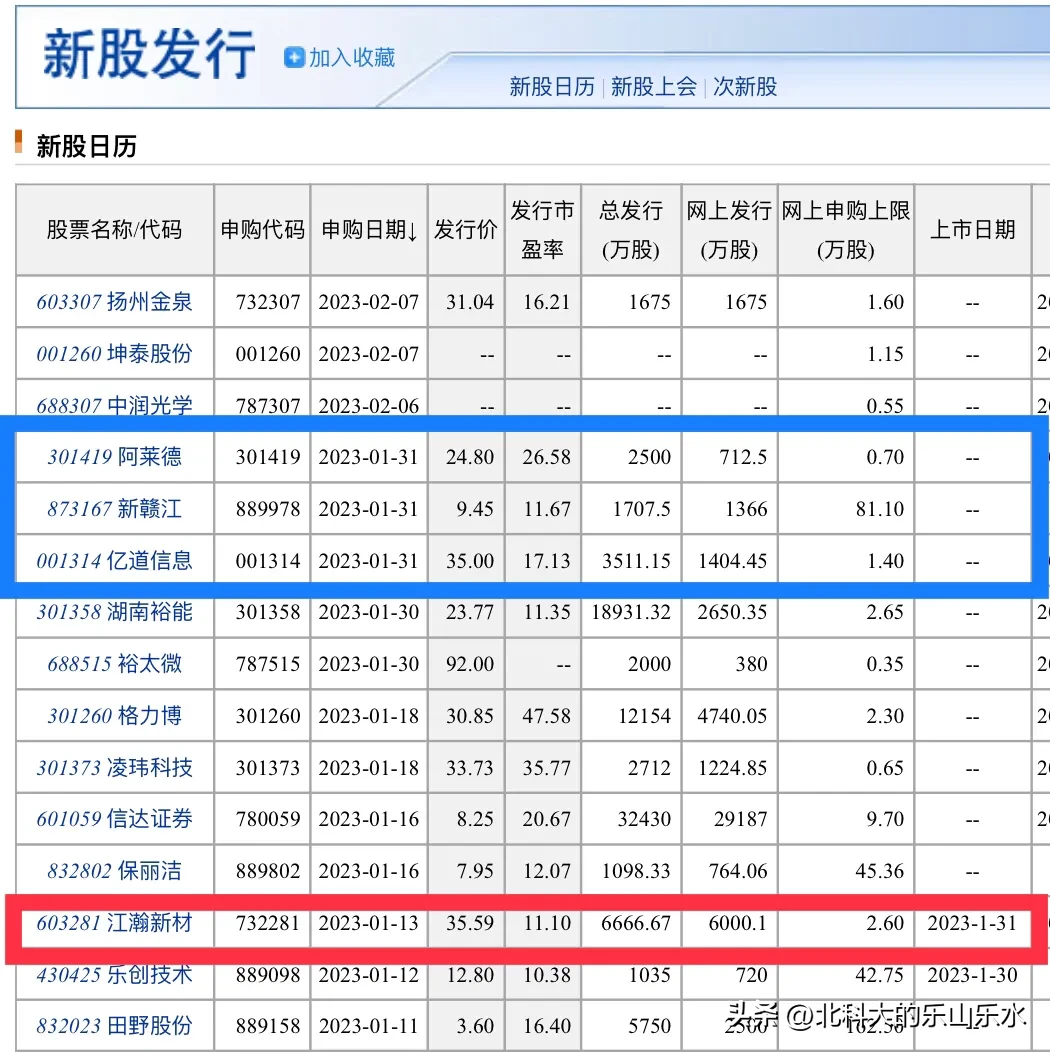Open the 601059 信达证券 stock link
The height and width of the screenshot is (1052, 1050).
pos(115,819)
